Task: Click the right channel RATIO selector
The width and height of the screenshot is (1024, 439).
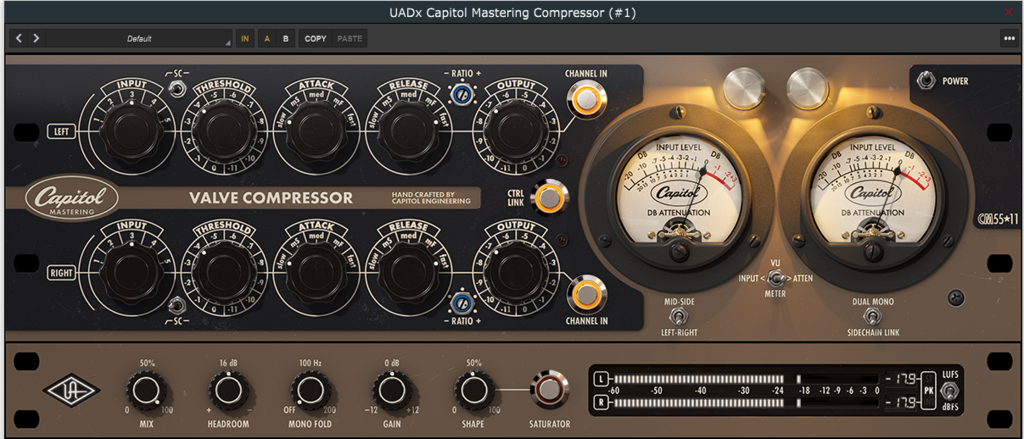Action: 462,302
